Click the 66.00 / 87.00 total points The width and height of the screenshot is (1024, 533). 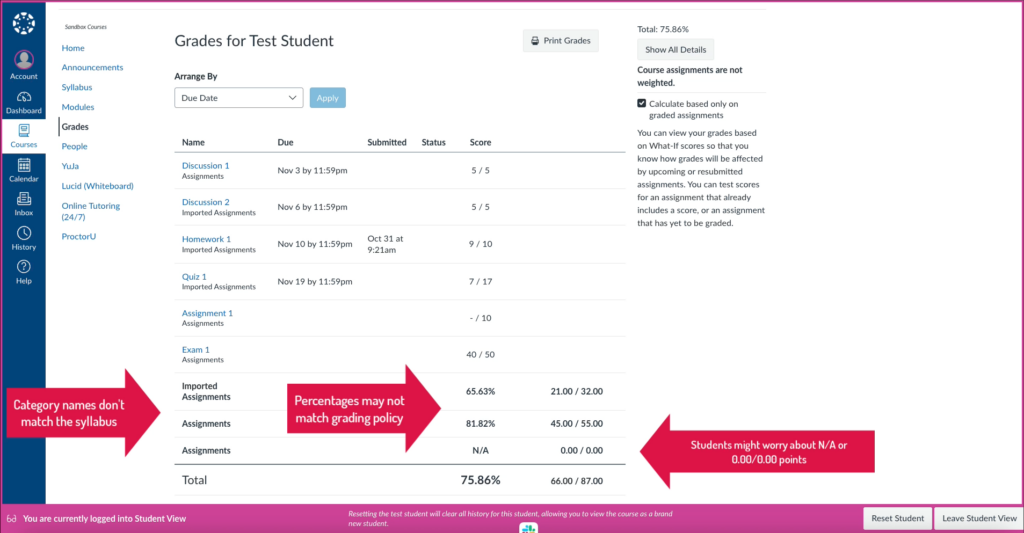(577, 481)
